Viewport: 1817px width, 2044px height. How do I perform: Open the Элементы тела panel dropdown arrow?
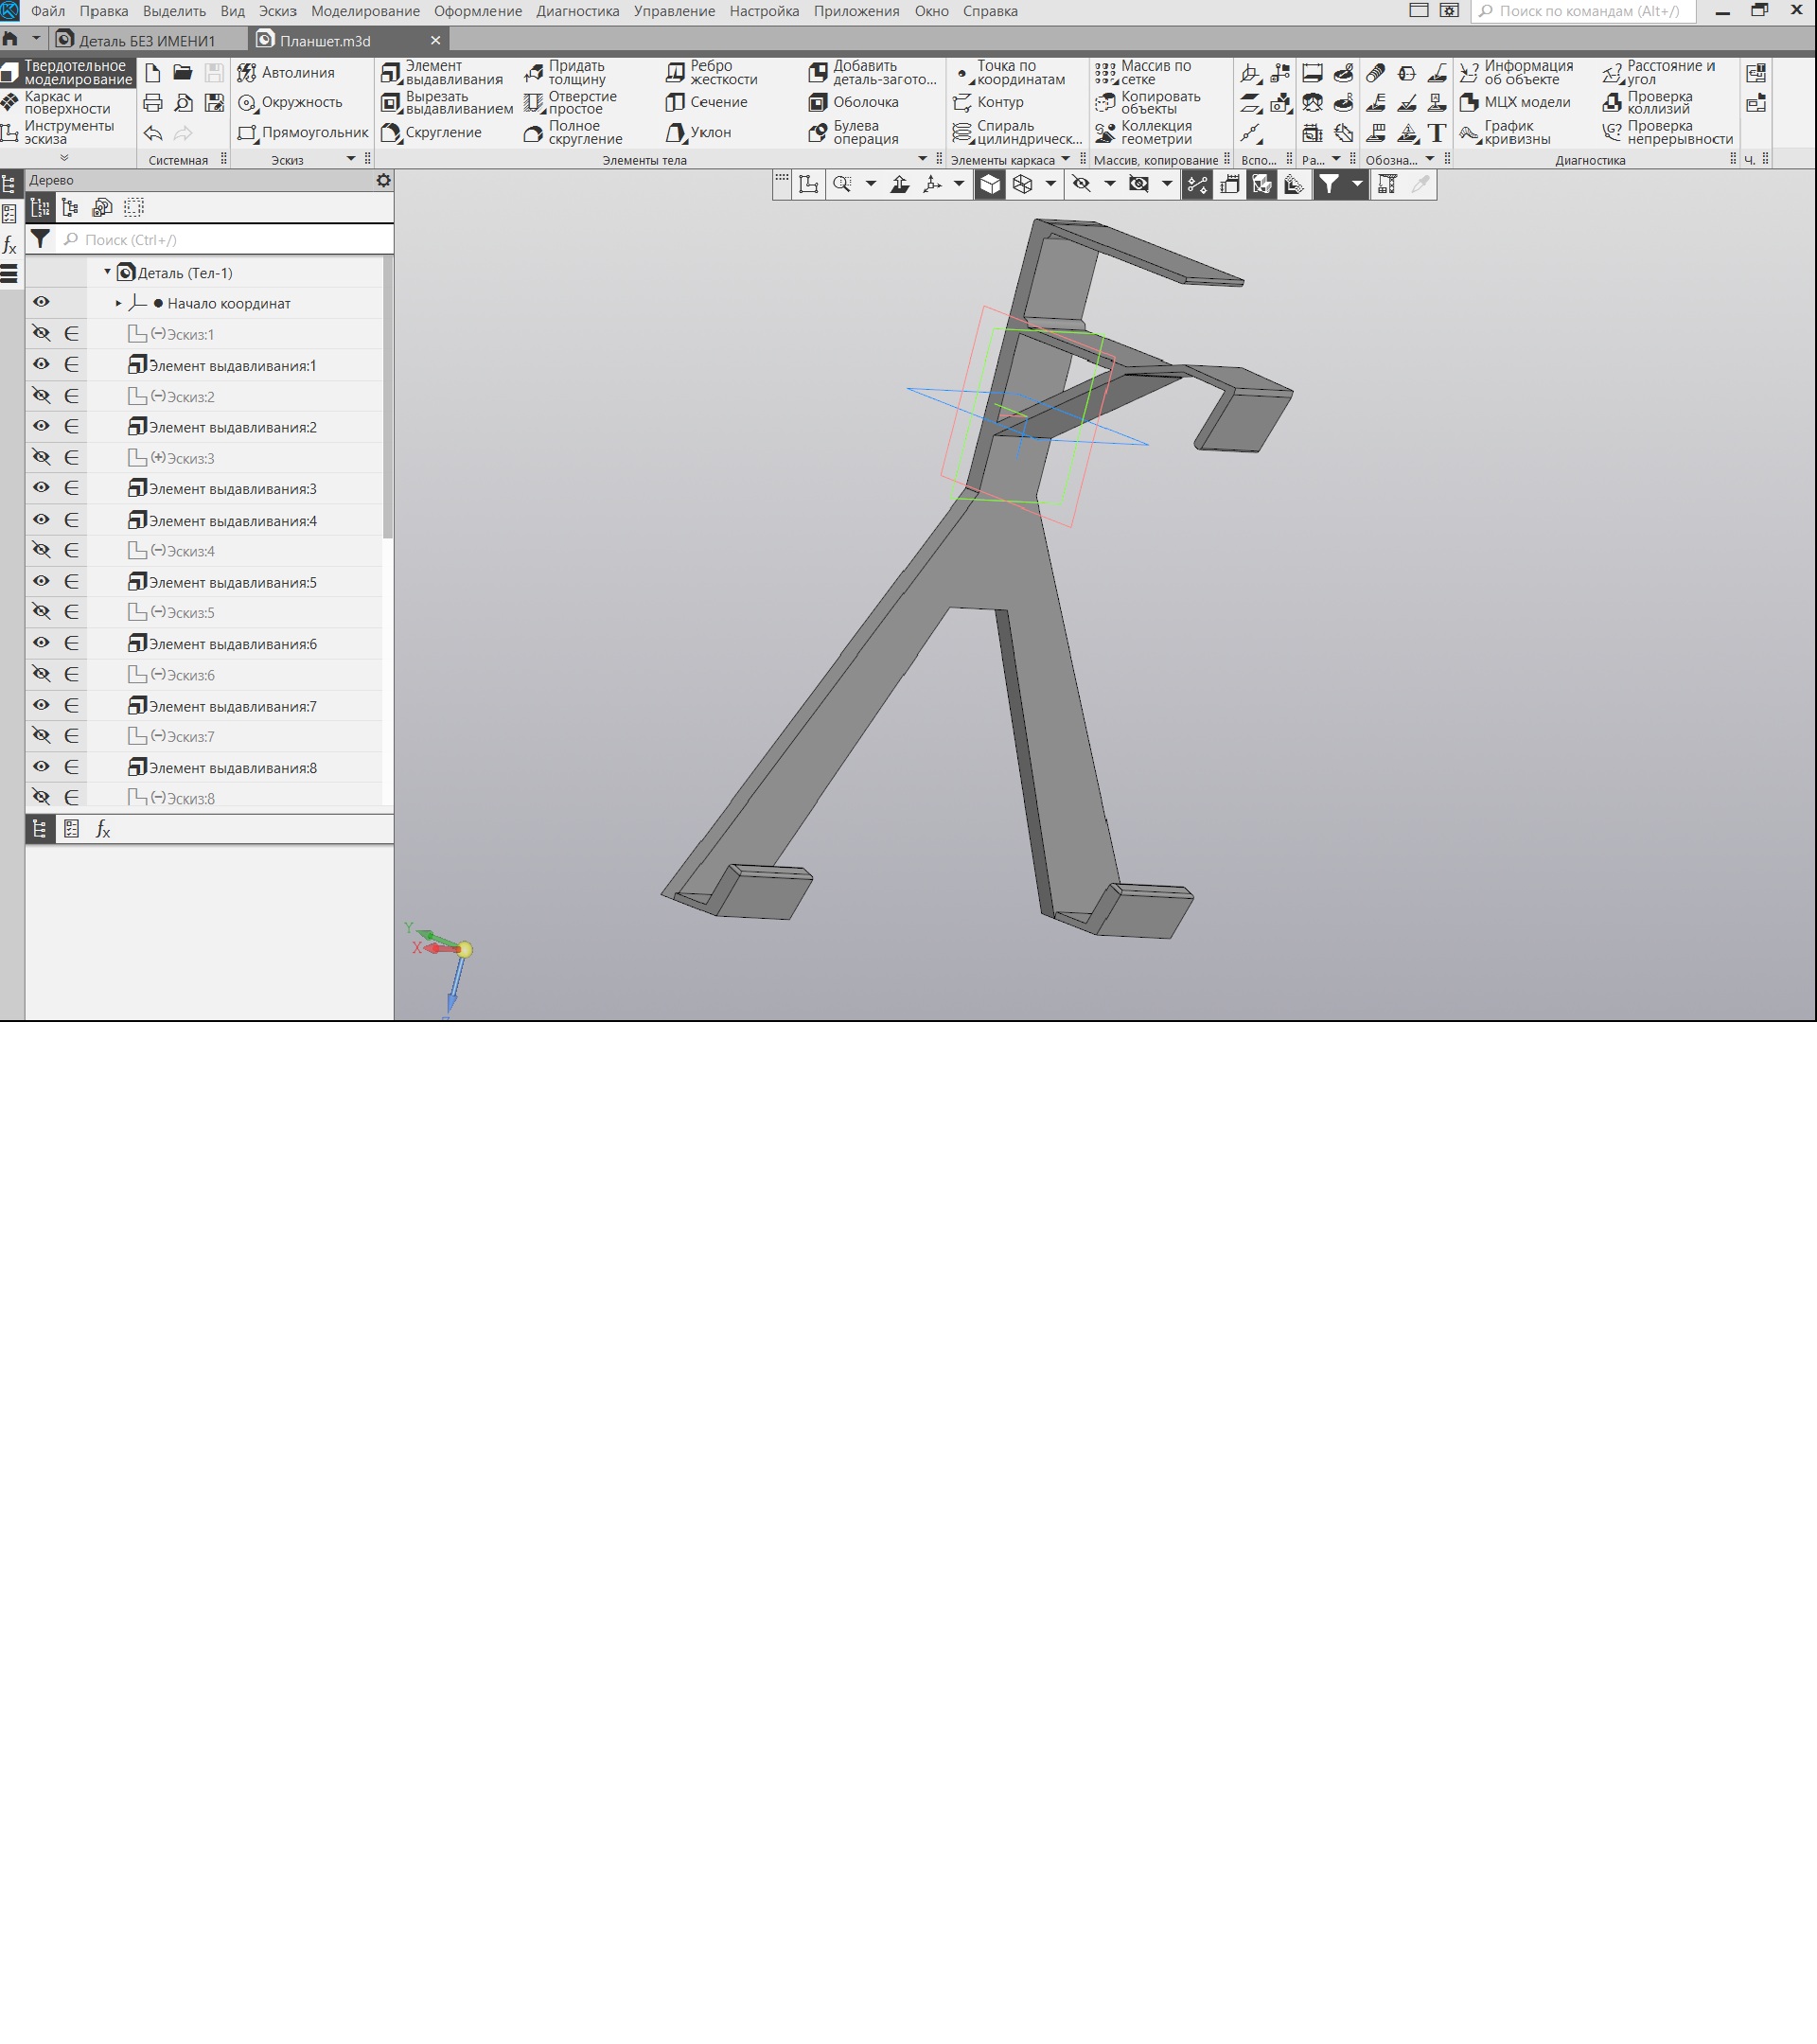click(x=922, y=159)
